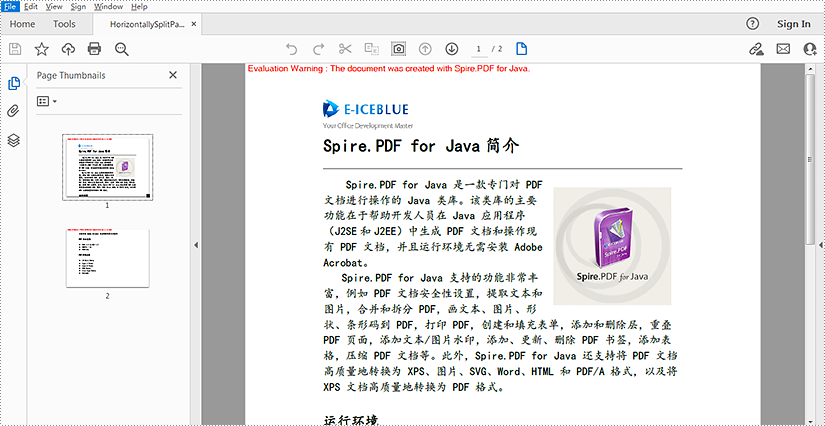
Task: Open Help question mark icon
Action: [x=753, y=24]
